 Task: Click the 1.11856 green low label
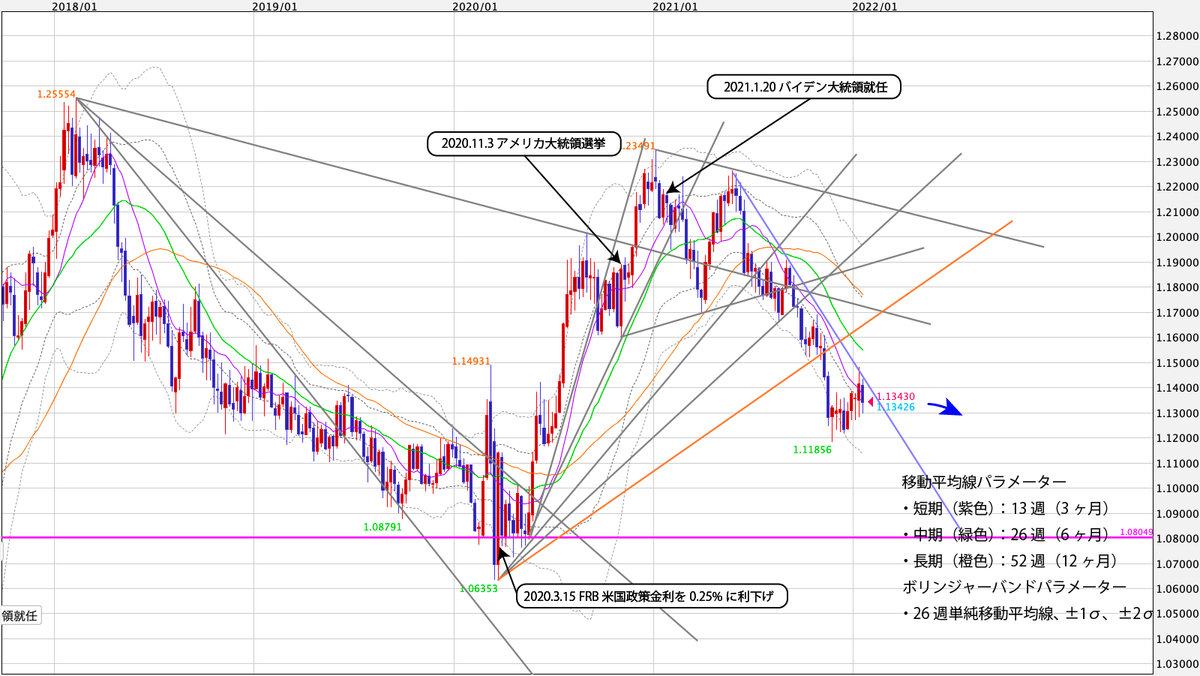(x=813, y=451)
